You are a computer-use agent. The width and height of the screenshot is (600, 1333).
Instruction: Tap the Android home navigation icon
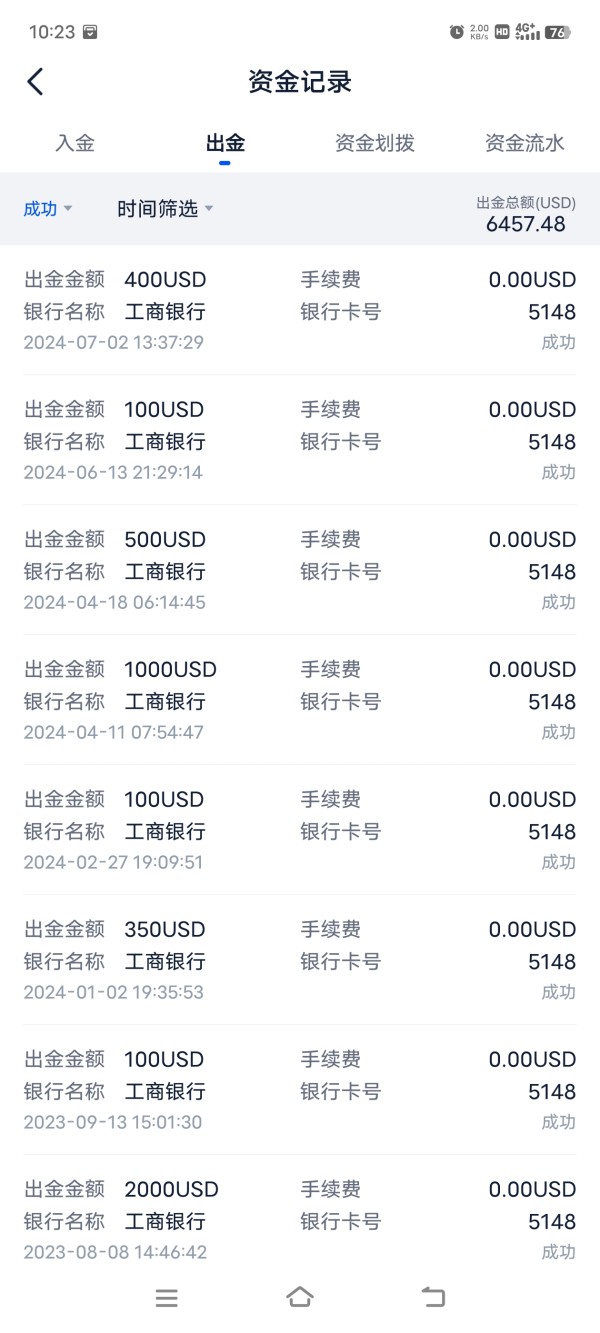click(299, 1297)
